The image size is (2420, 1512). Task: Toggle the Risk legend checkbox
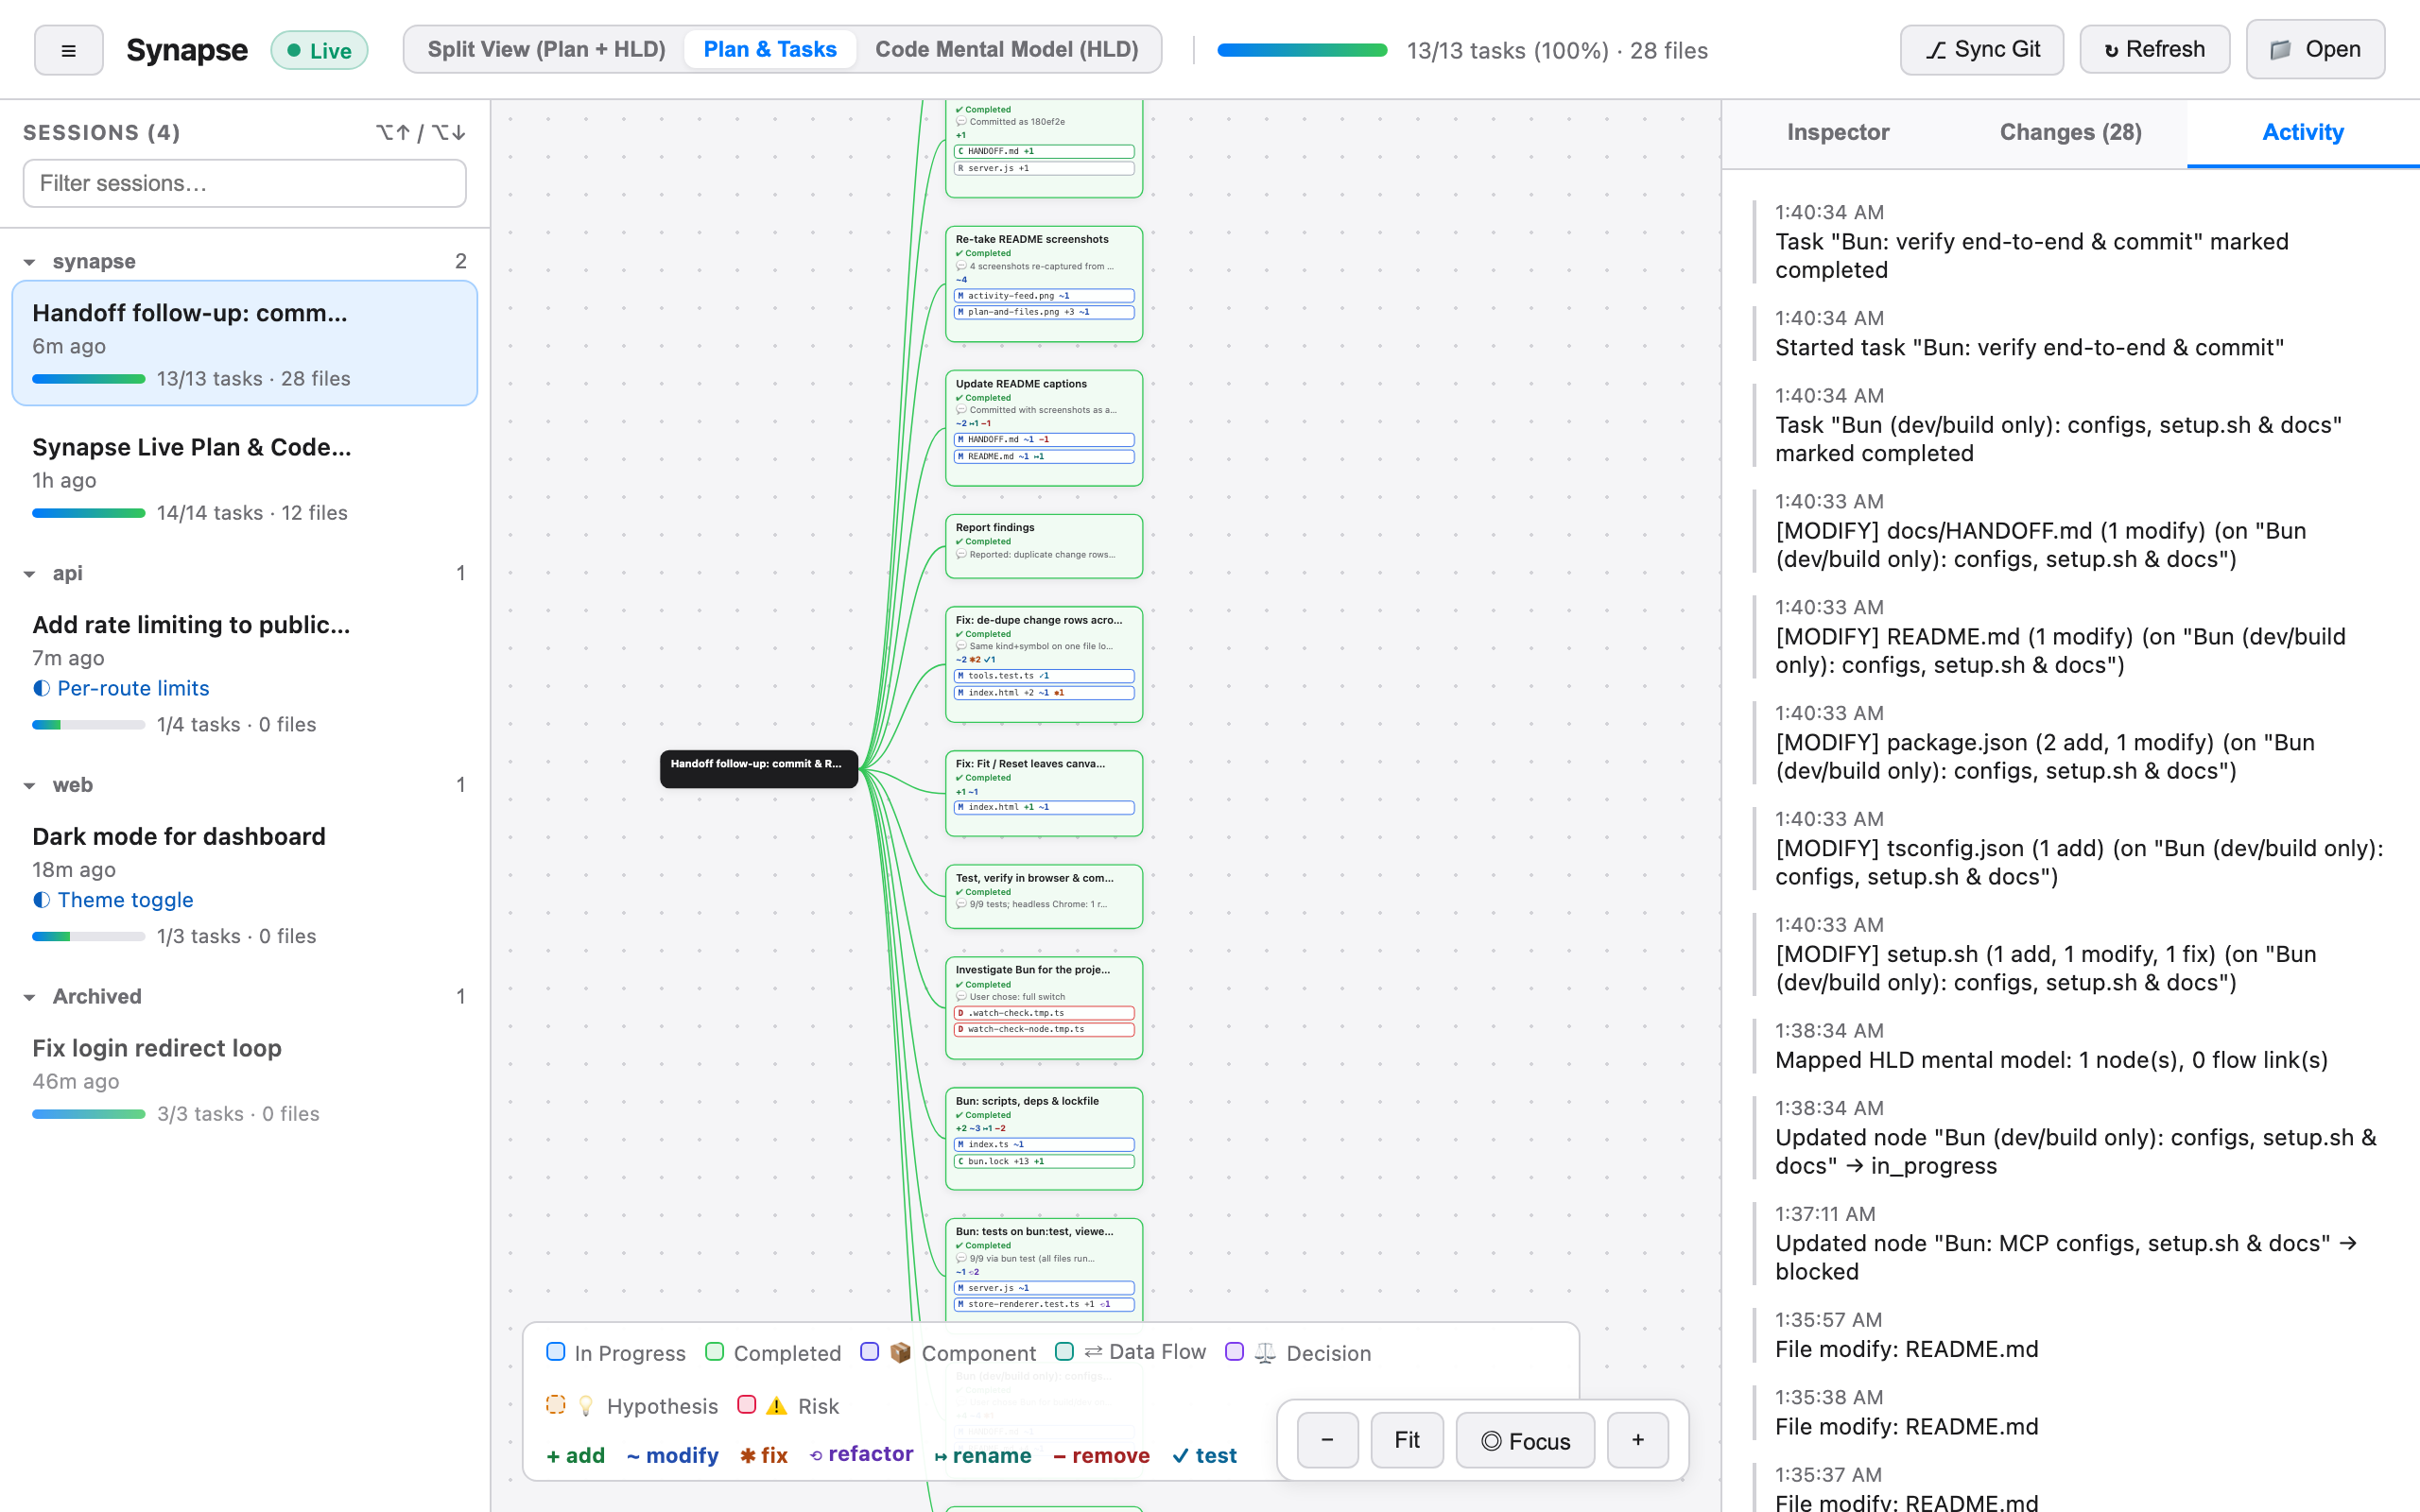point(746,1405)
